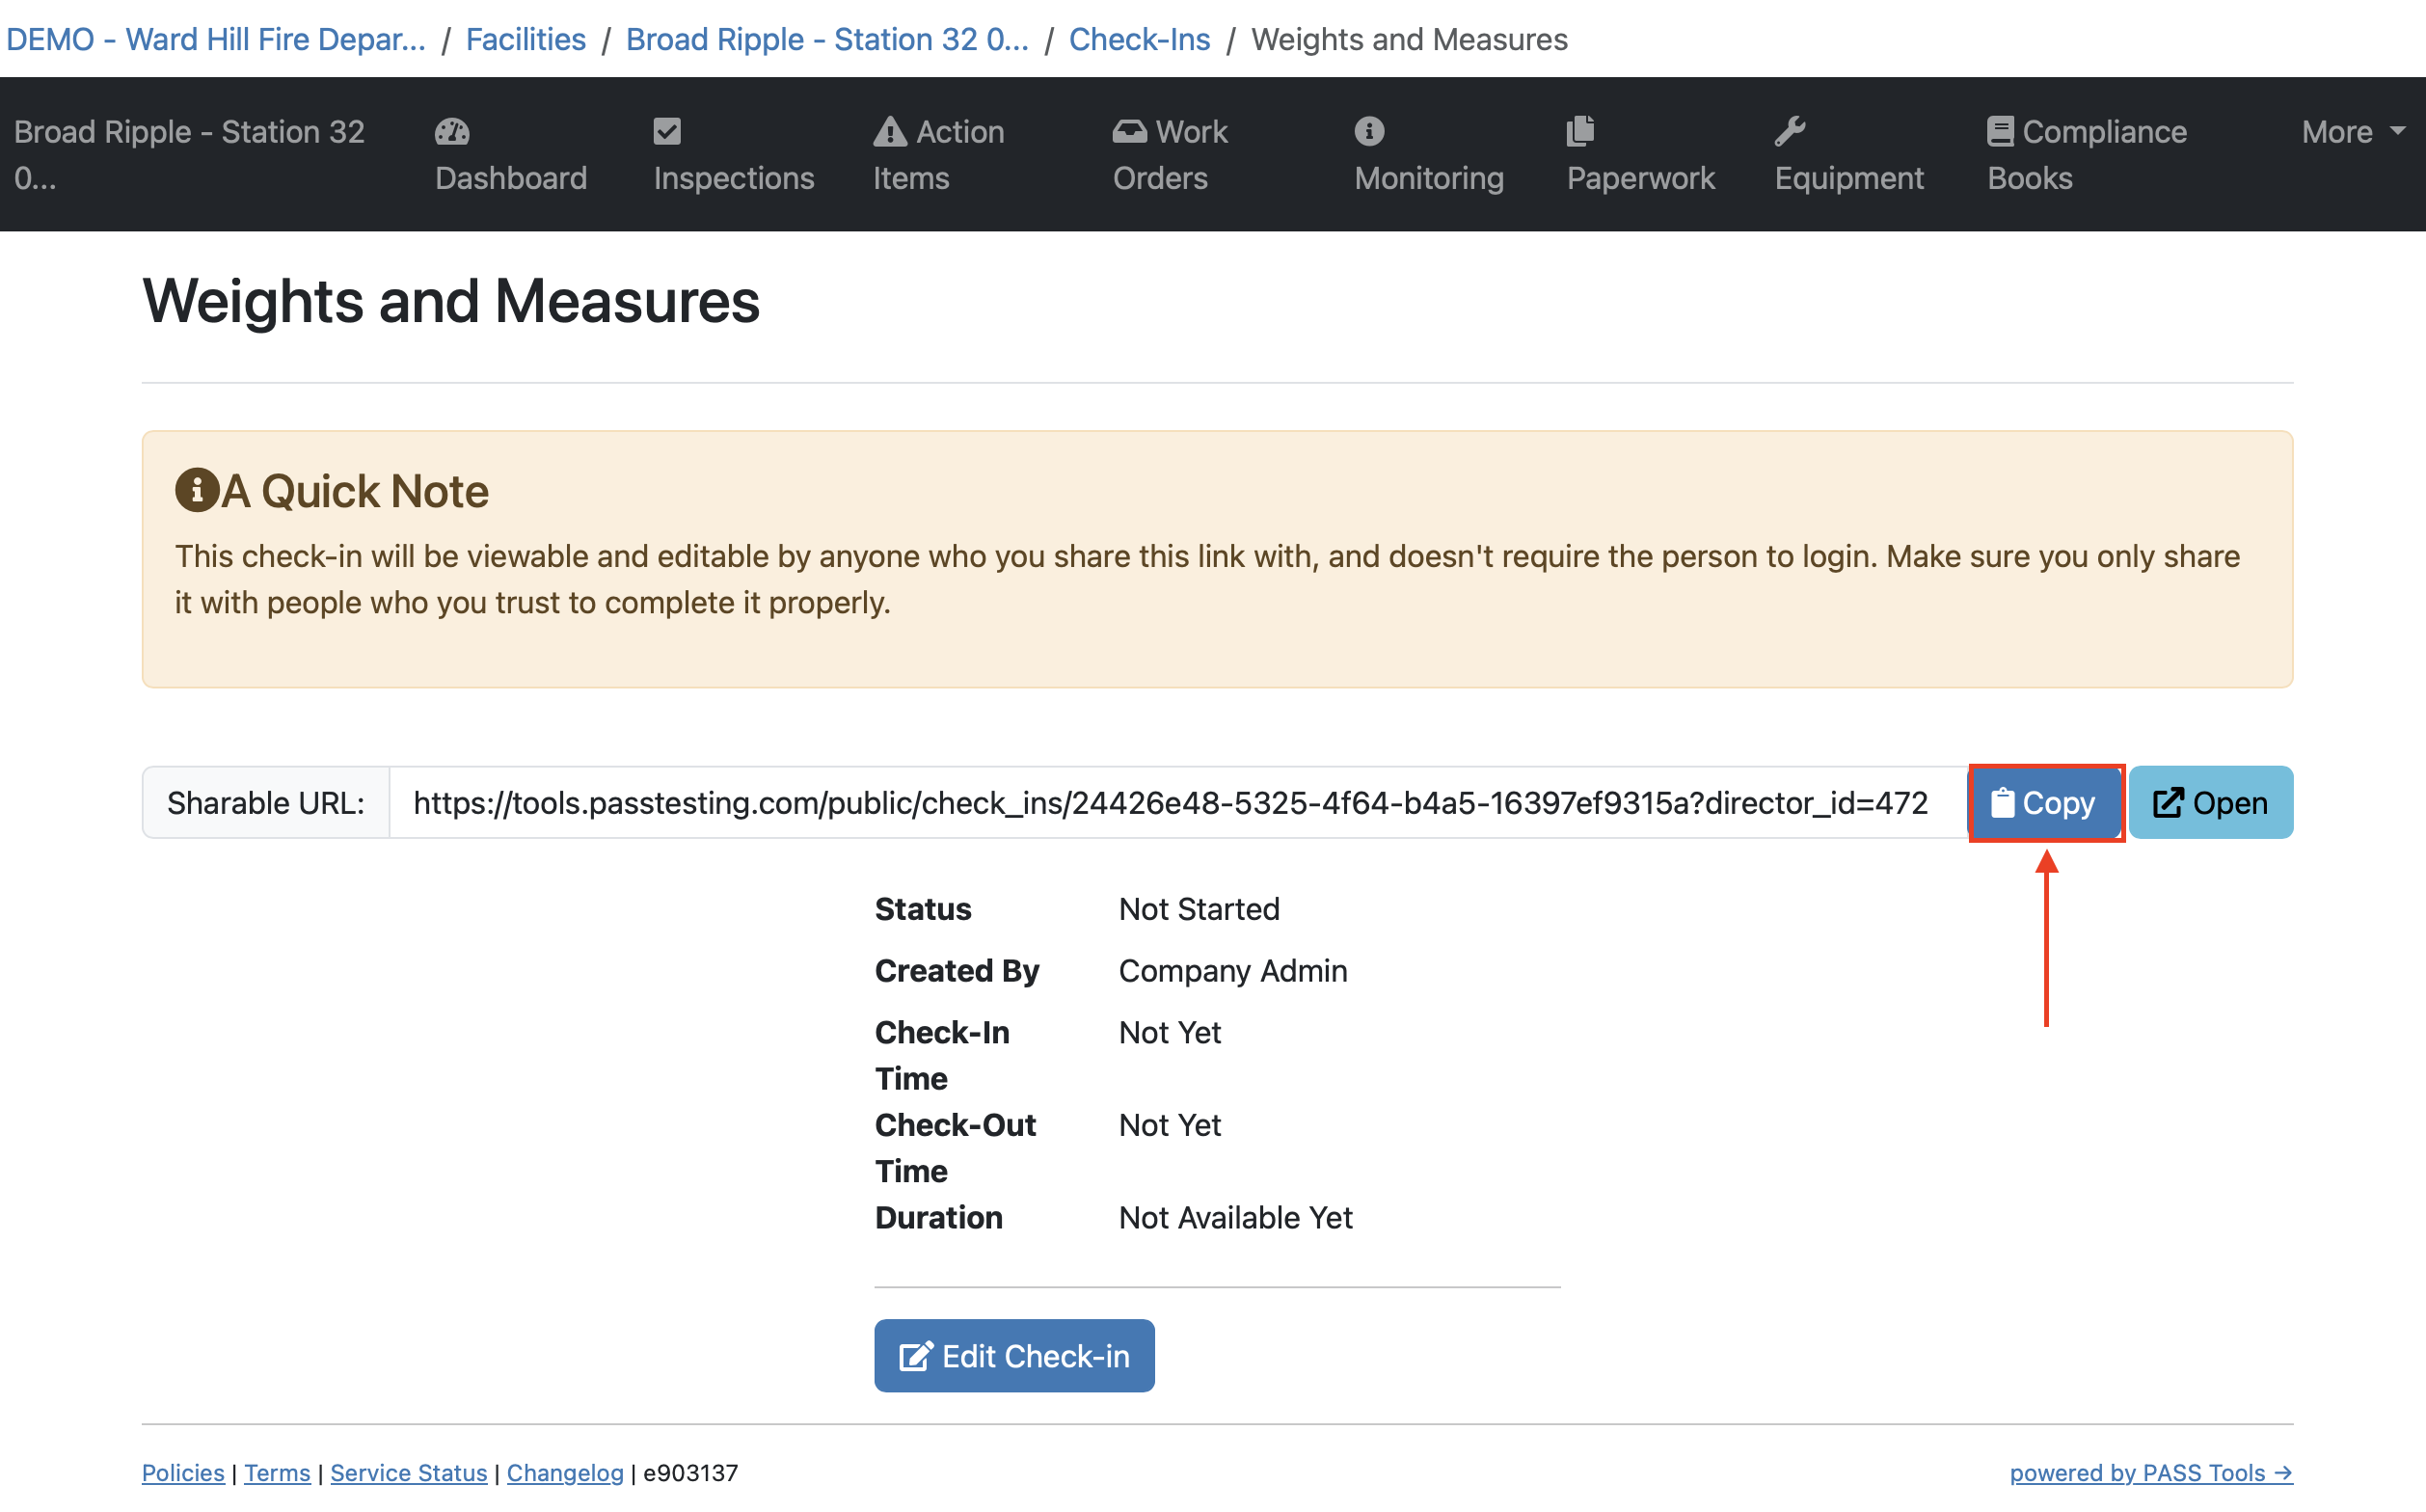This screenshot has width=2426, height=1512.
Task: Click inside the Sharable URL field
Action: pyautogui.click(x=1170, y=803)
